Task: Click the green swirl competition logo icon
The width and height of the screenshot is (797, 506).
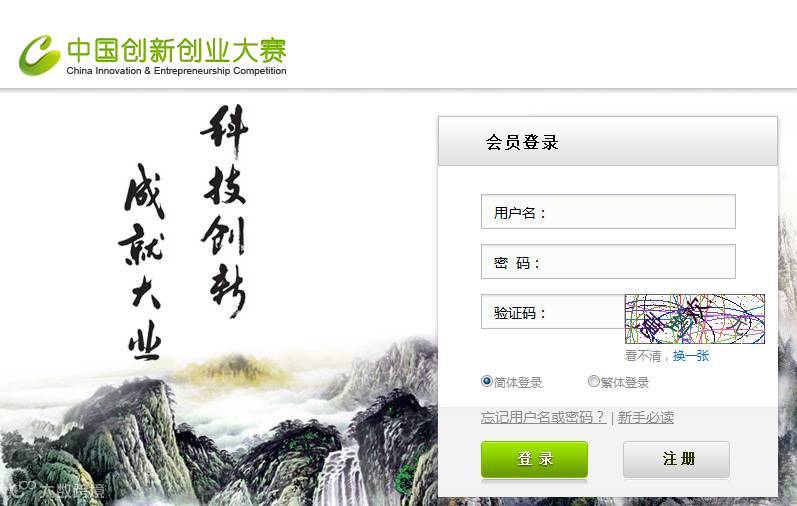Action: click(x=39, y=55)
